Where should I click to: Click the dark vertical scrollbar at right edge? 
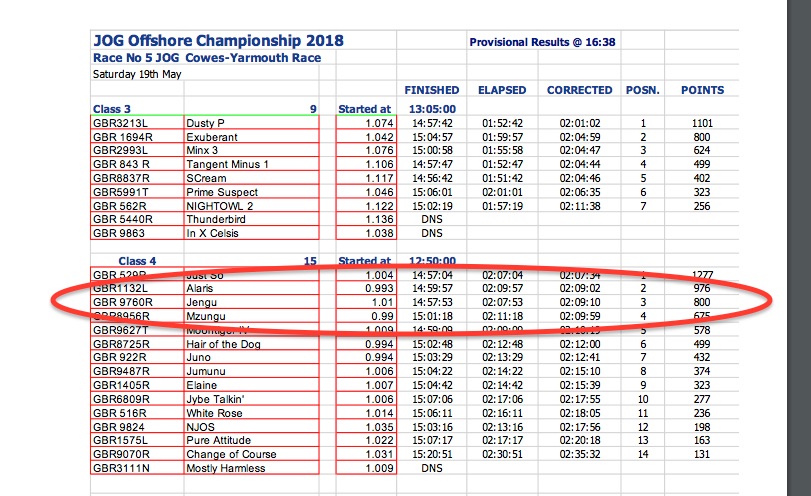coord(799,248)
